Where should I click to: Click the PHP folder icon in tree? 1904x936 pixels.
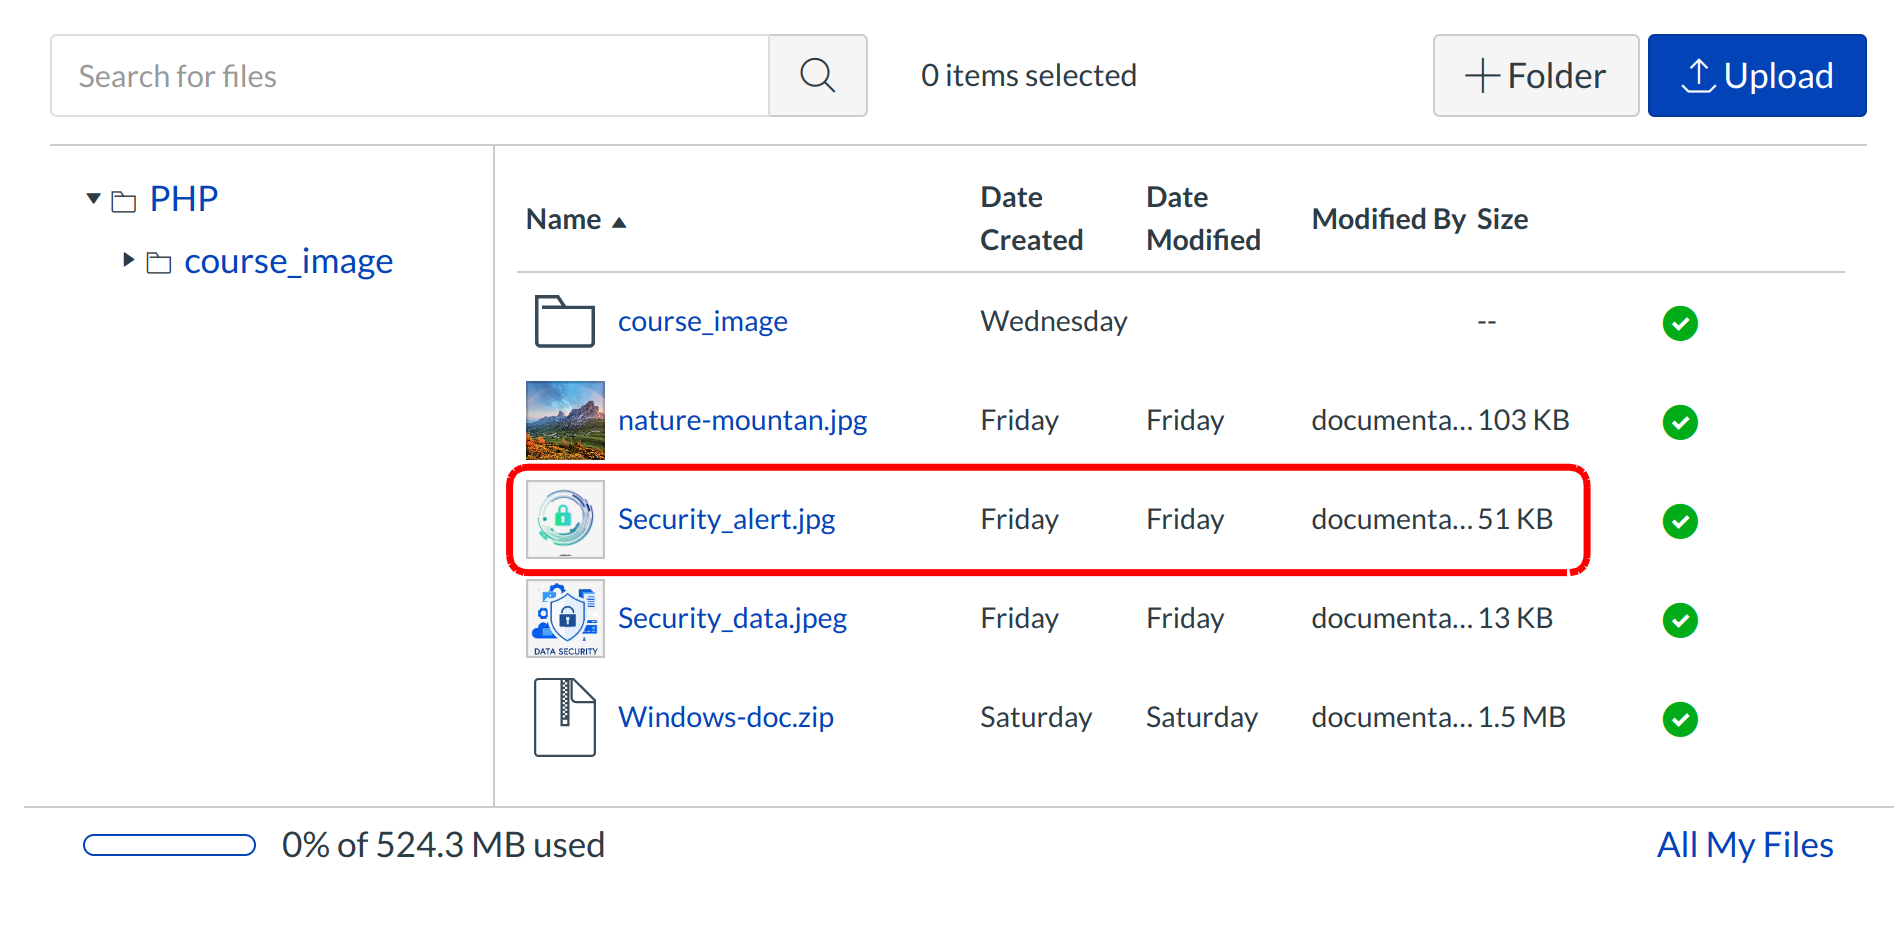click(x=124, y=201)
